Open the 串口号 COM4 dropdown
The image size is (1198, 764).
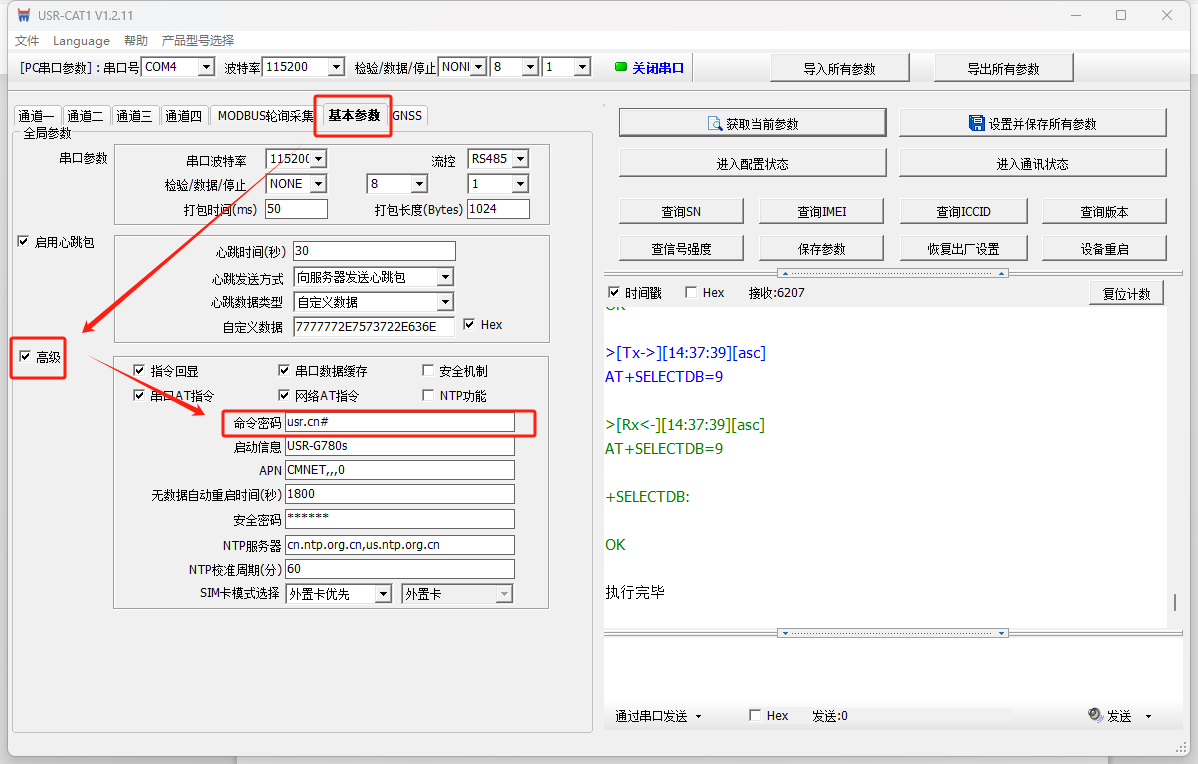coord(206,68)
